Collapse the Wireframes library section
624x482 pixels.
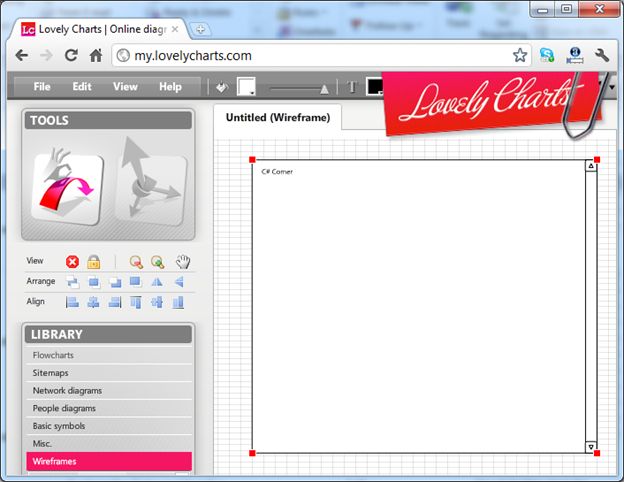click(x=109, y=461)
